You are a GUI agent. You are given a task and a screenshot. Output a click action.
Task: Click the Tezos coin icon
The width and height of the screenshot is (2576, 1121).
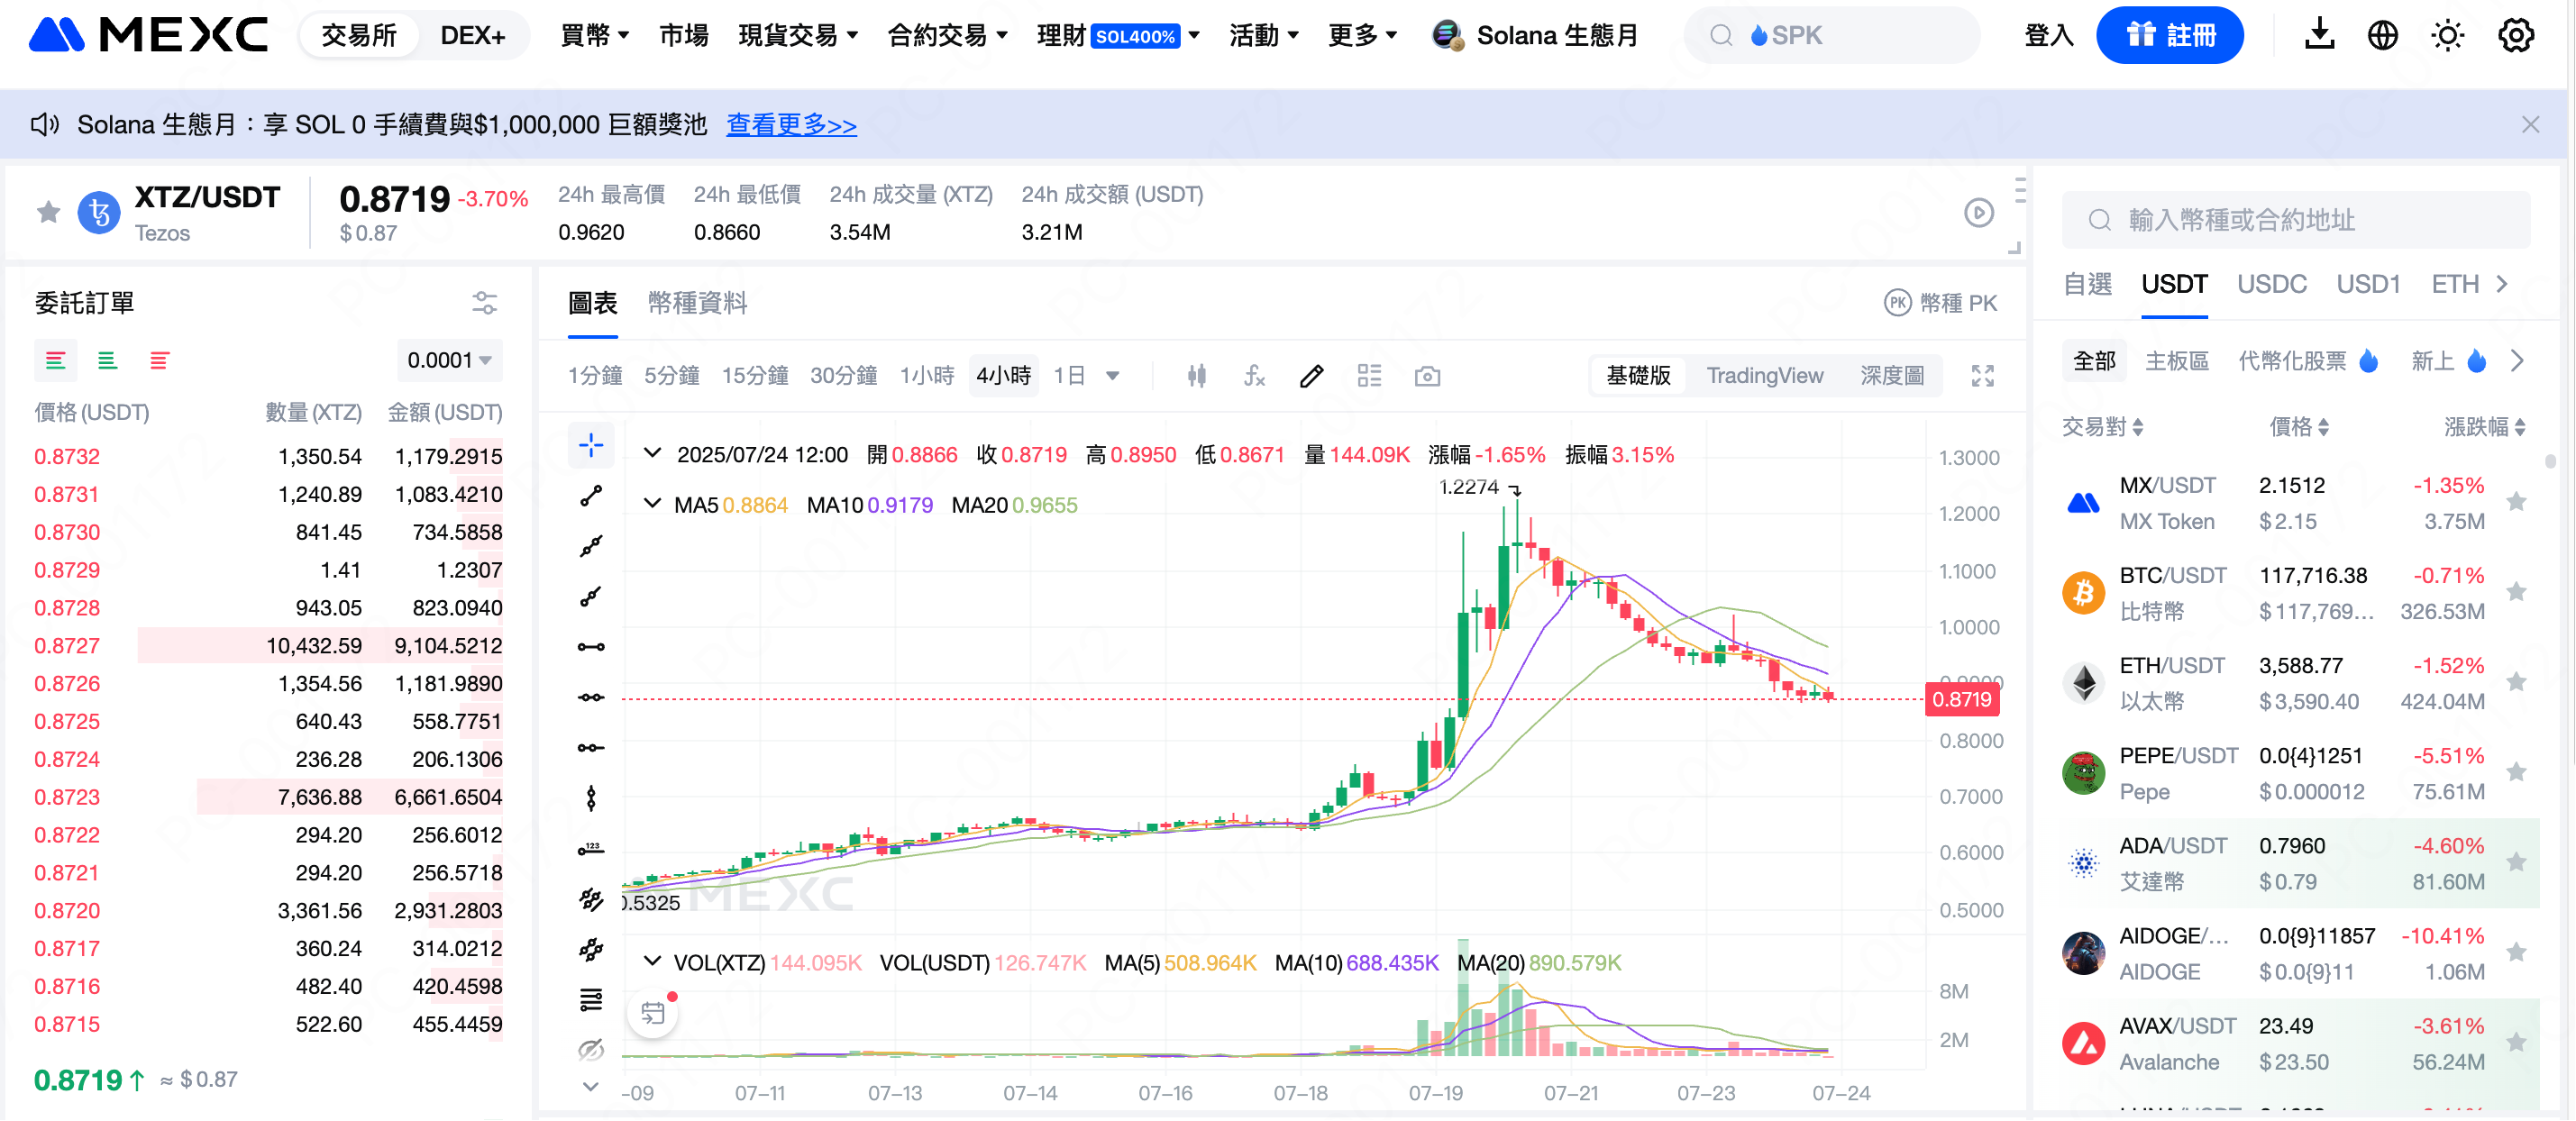coord(99,213)
